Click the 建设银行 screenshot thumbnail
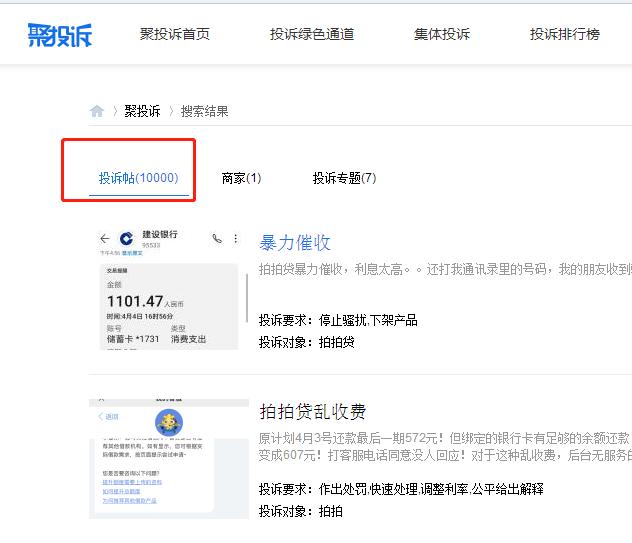This screenshot has width=632, height=543. pos(169,289)
